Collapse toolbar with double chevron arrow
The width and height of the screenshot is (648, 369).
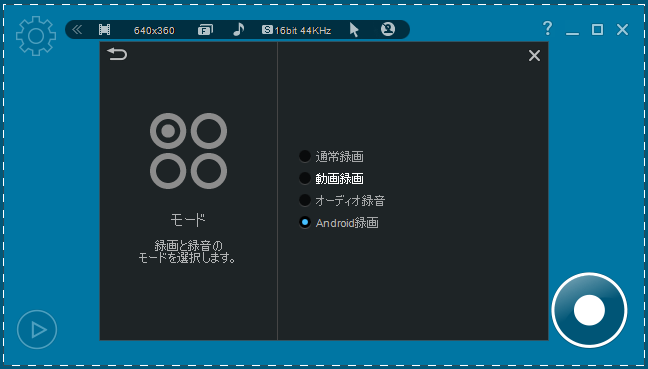pos(77,30)
